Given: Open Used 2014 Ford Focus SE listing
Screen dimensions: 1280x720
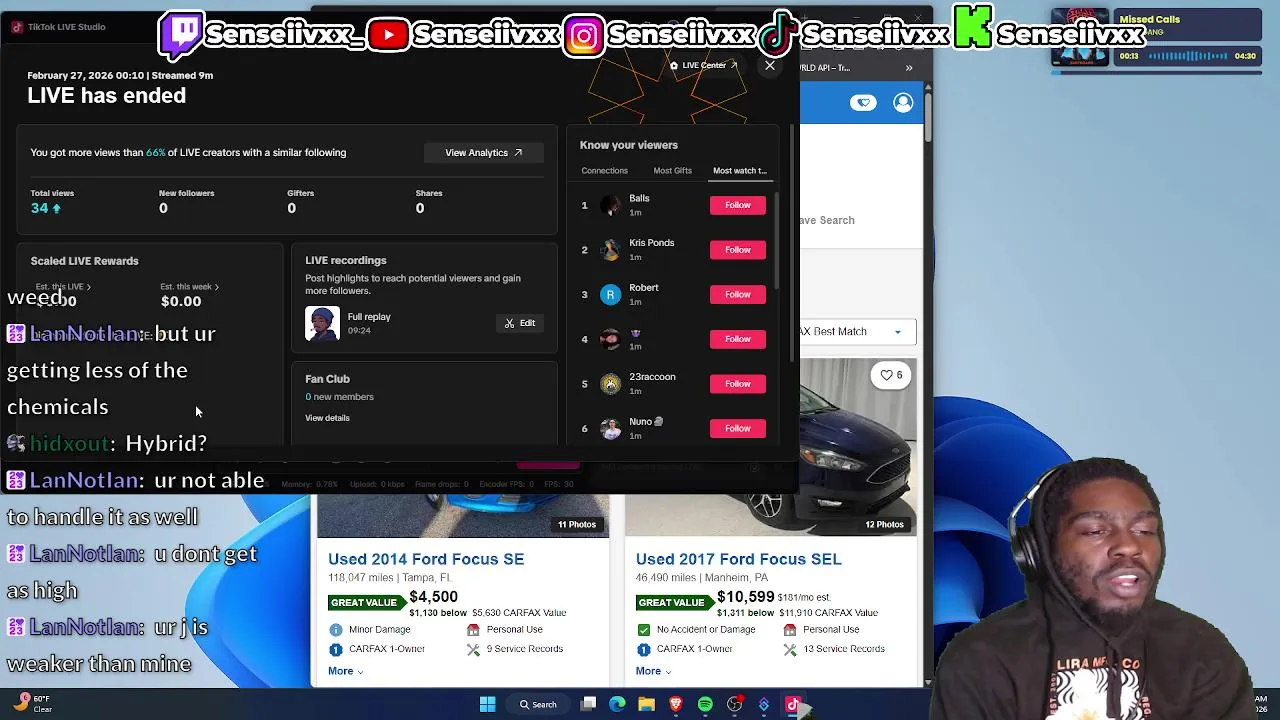Looking at the screenshot, I should click(426, 559).
